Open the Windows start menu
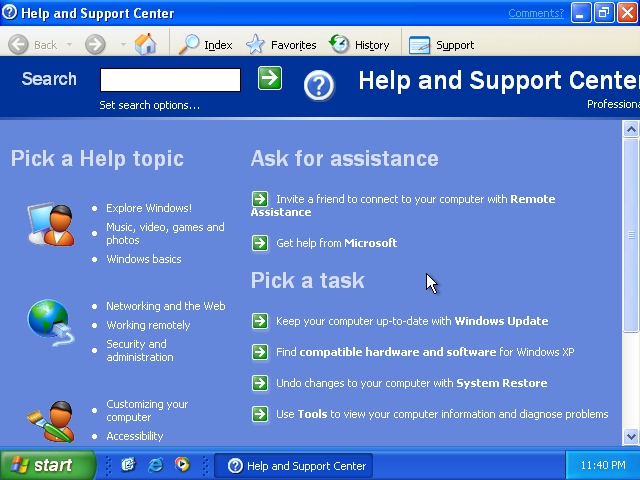Image resolution: width=640 pixels, height=480 pixels. (x=48, y=465)
